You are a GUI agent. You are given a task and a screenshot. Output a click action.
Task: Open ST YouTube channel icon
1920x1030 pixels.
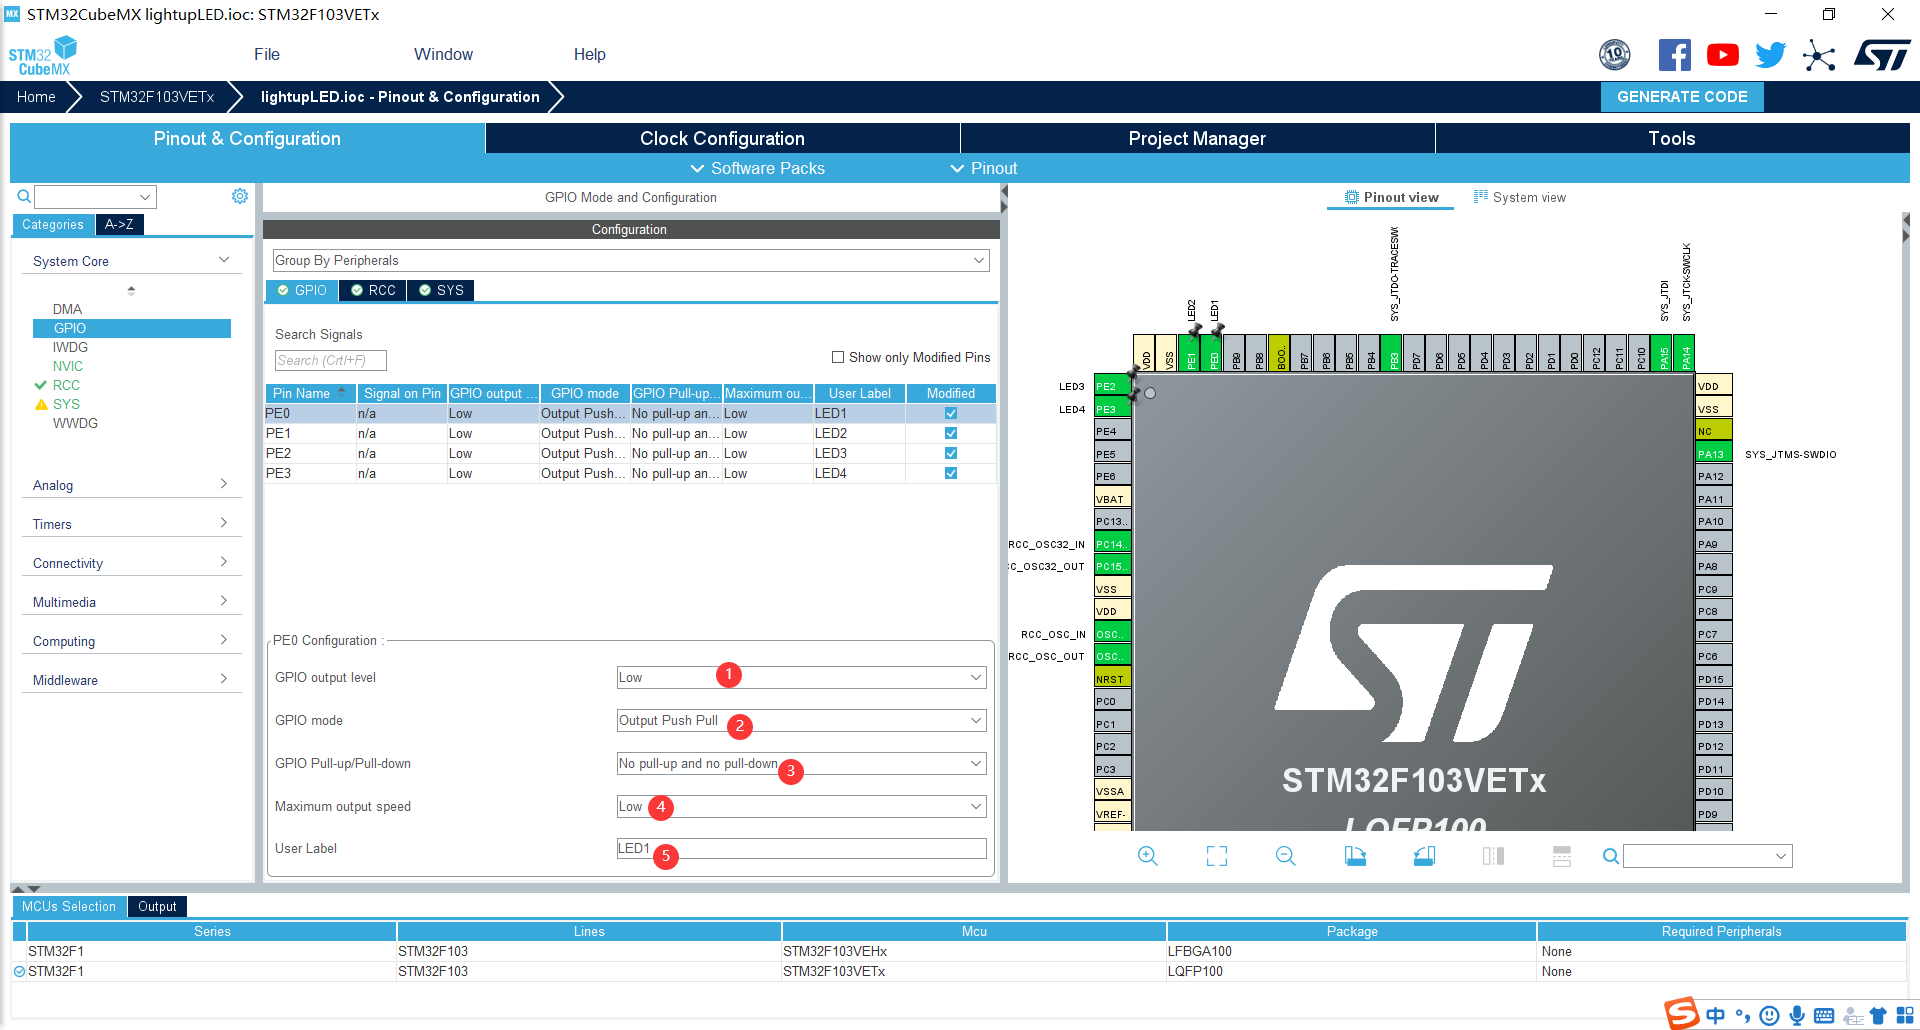tap(1722, 55)
